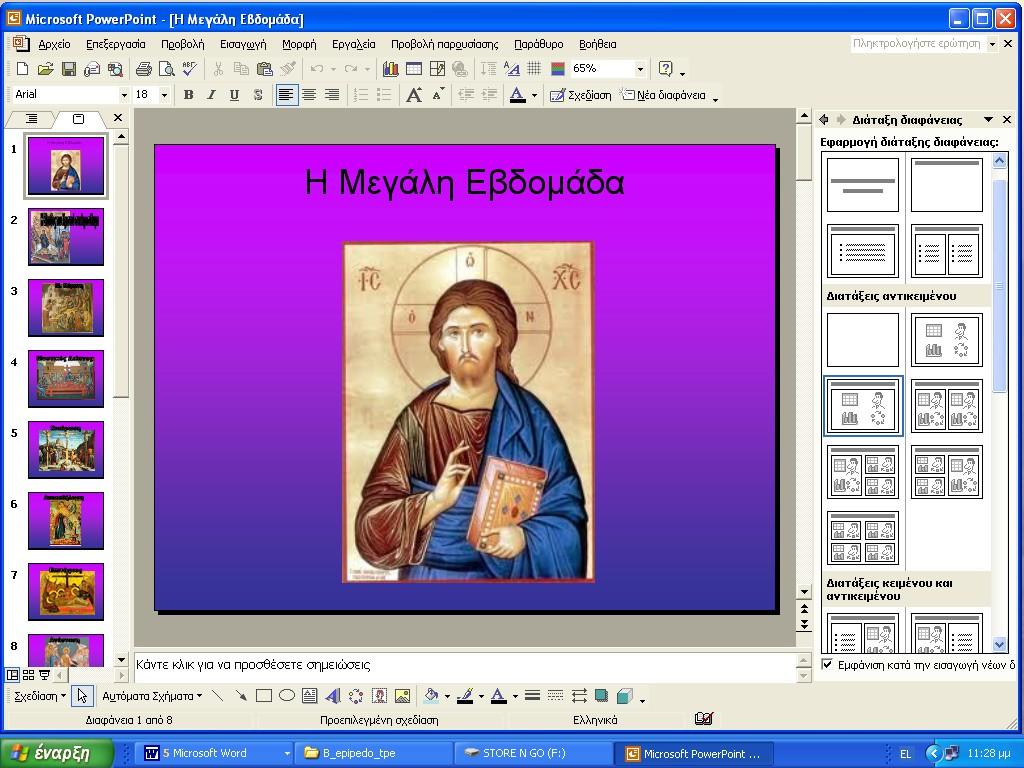
Task: Open Shadow Style on the drawing toolbar
Action: 601,696
